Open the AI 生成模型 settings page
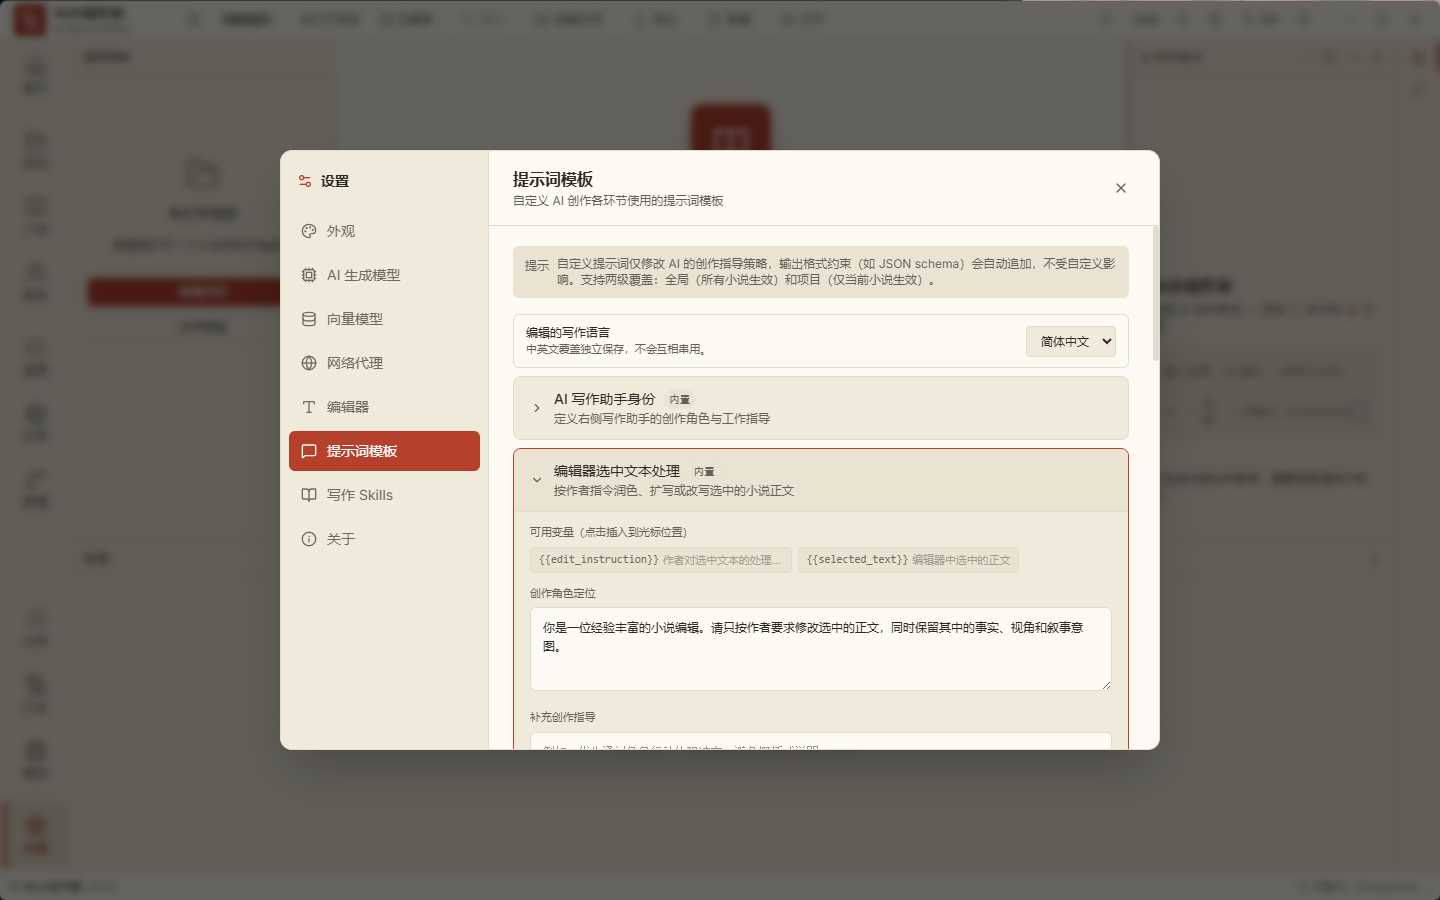The height and width of the screenshot is (900, 1440). pos(384,275)
